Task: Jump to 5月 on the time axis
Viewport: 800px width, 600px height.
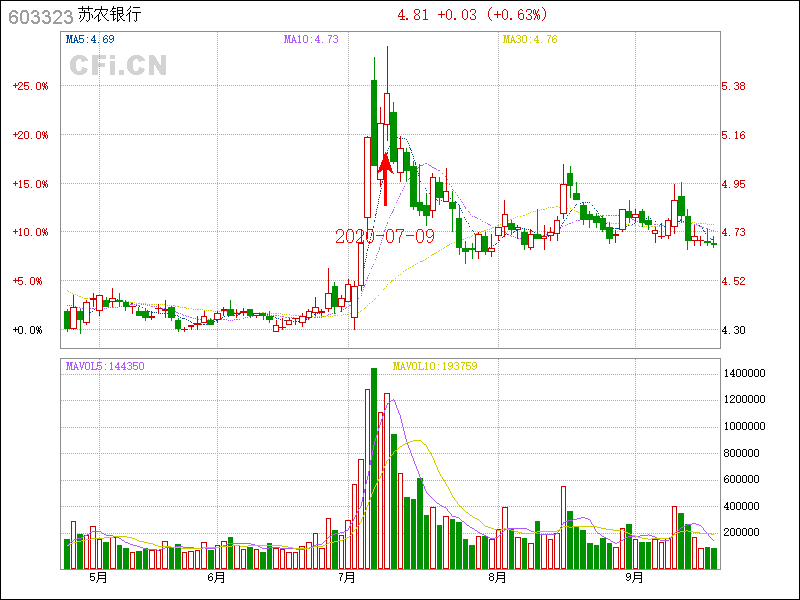Action: (97, 578)
